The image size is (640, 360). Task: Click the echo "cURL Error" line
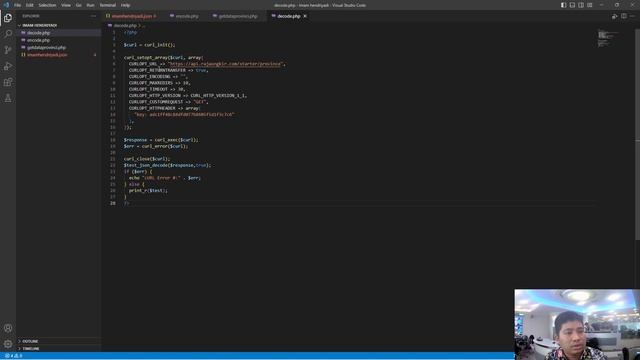tap(165, 178)
